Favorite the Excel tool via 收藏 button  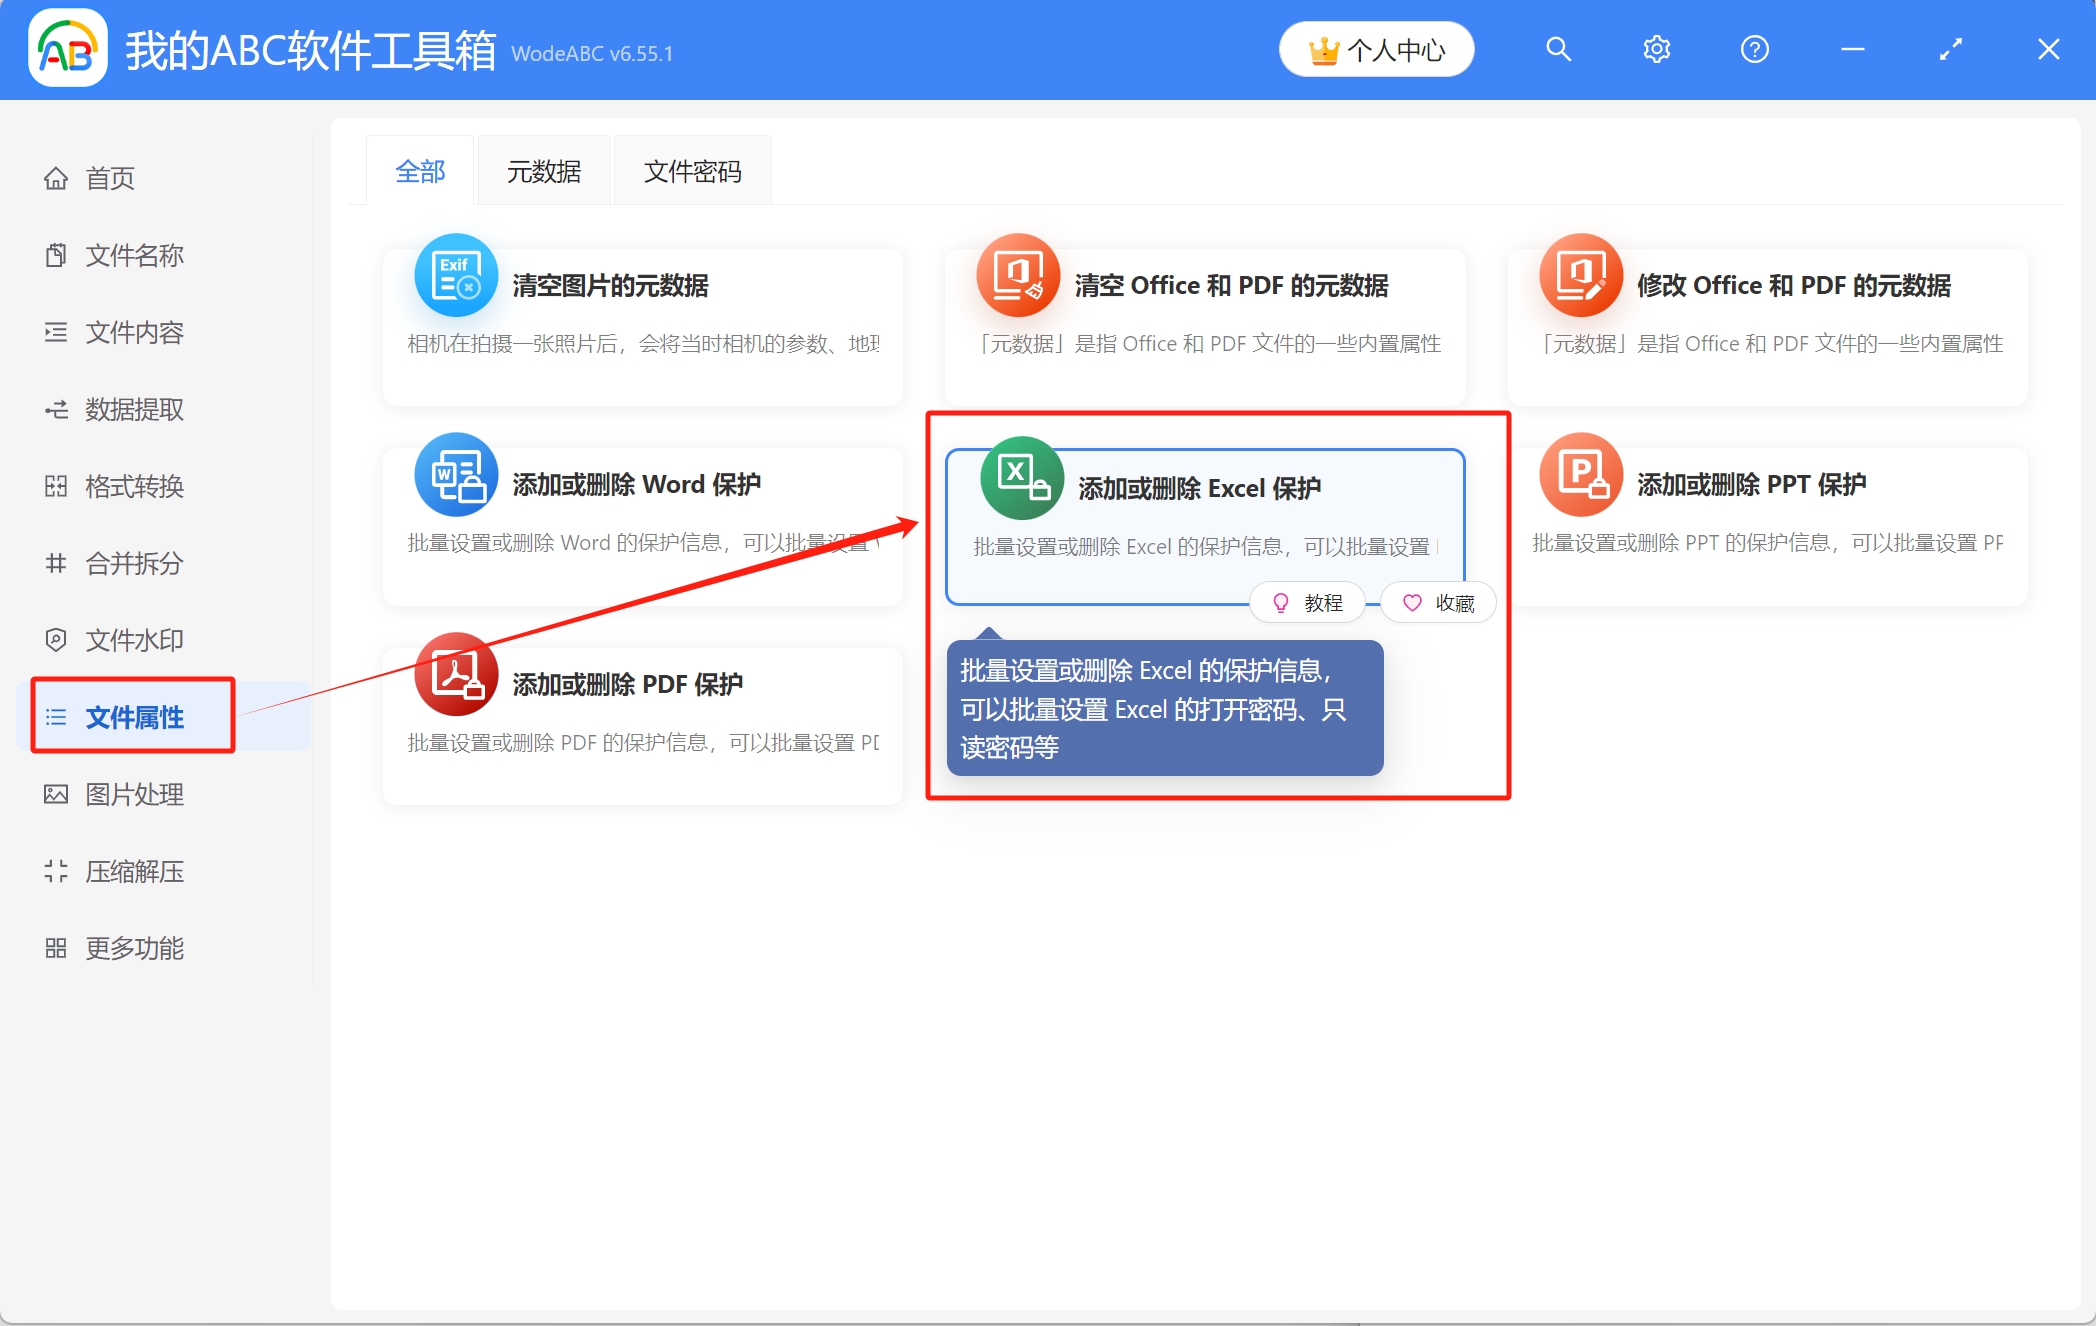[1438, 602]
